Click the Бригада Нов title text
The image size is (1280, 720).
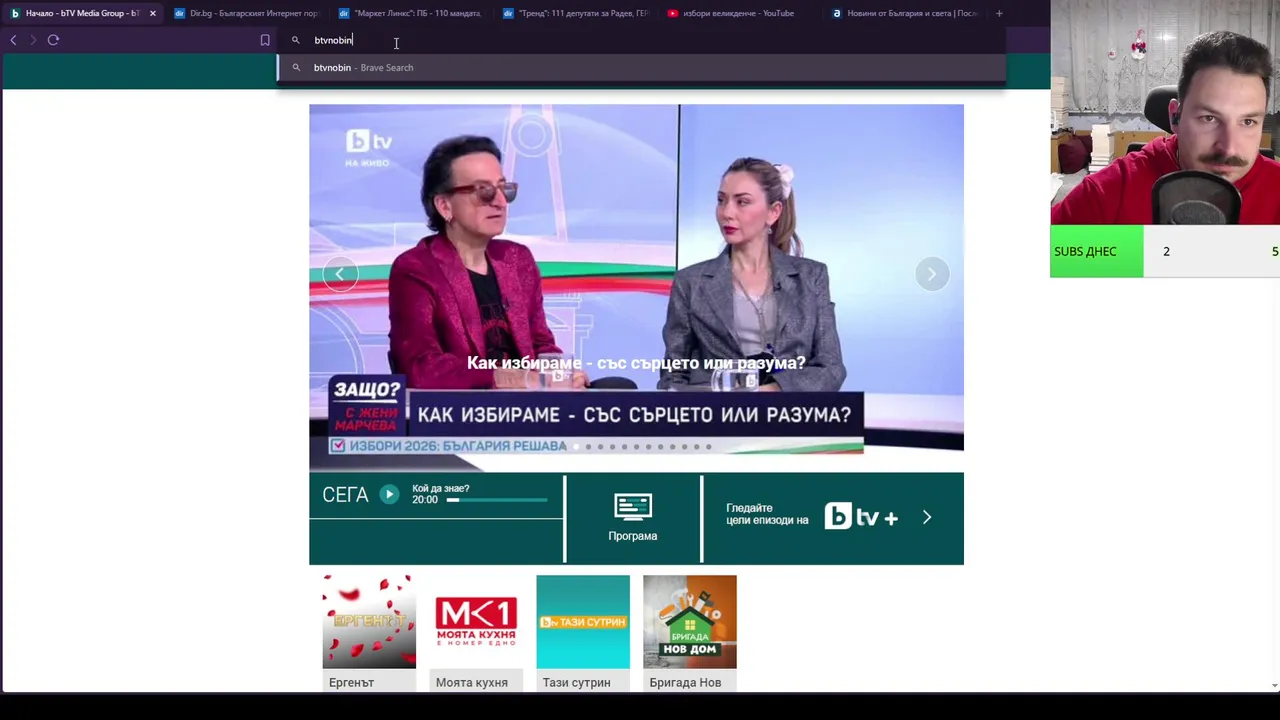click(x=685, y=682)
